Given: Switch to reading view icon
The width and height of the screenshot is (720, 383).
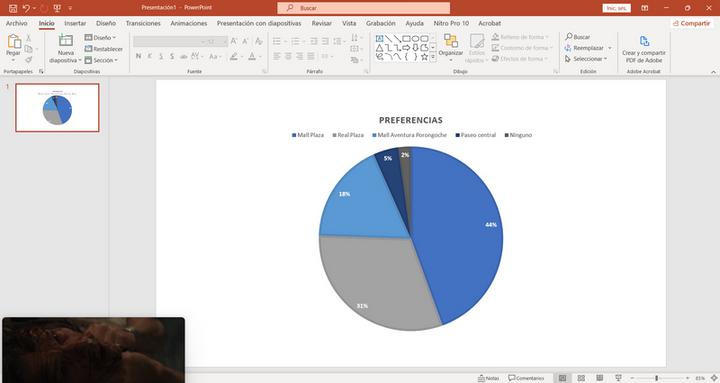Looking at the screenshot, I should coord(600,378).
